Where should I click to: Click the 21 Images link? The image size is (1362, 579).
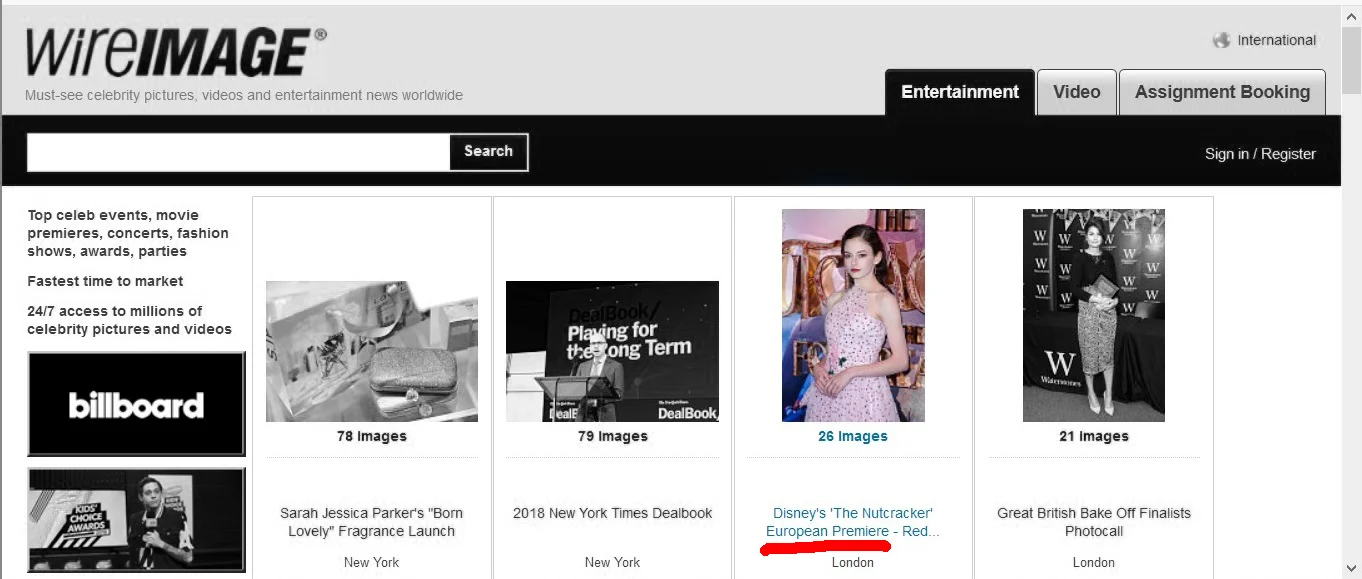coord(1094,436)
